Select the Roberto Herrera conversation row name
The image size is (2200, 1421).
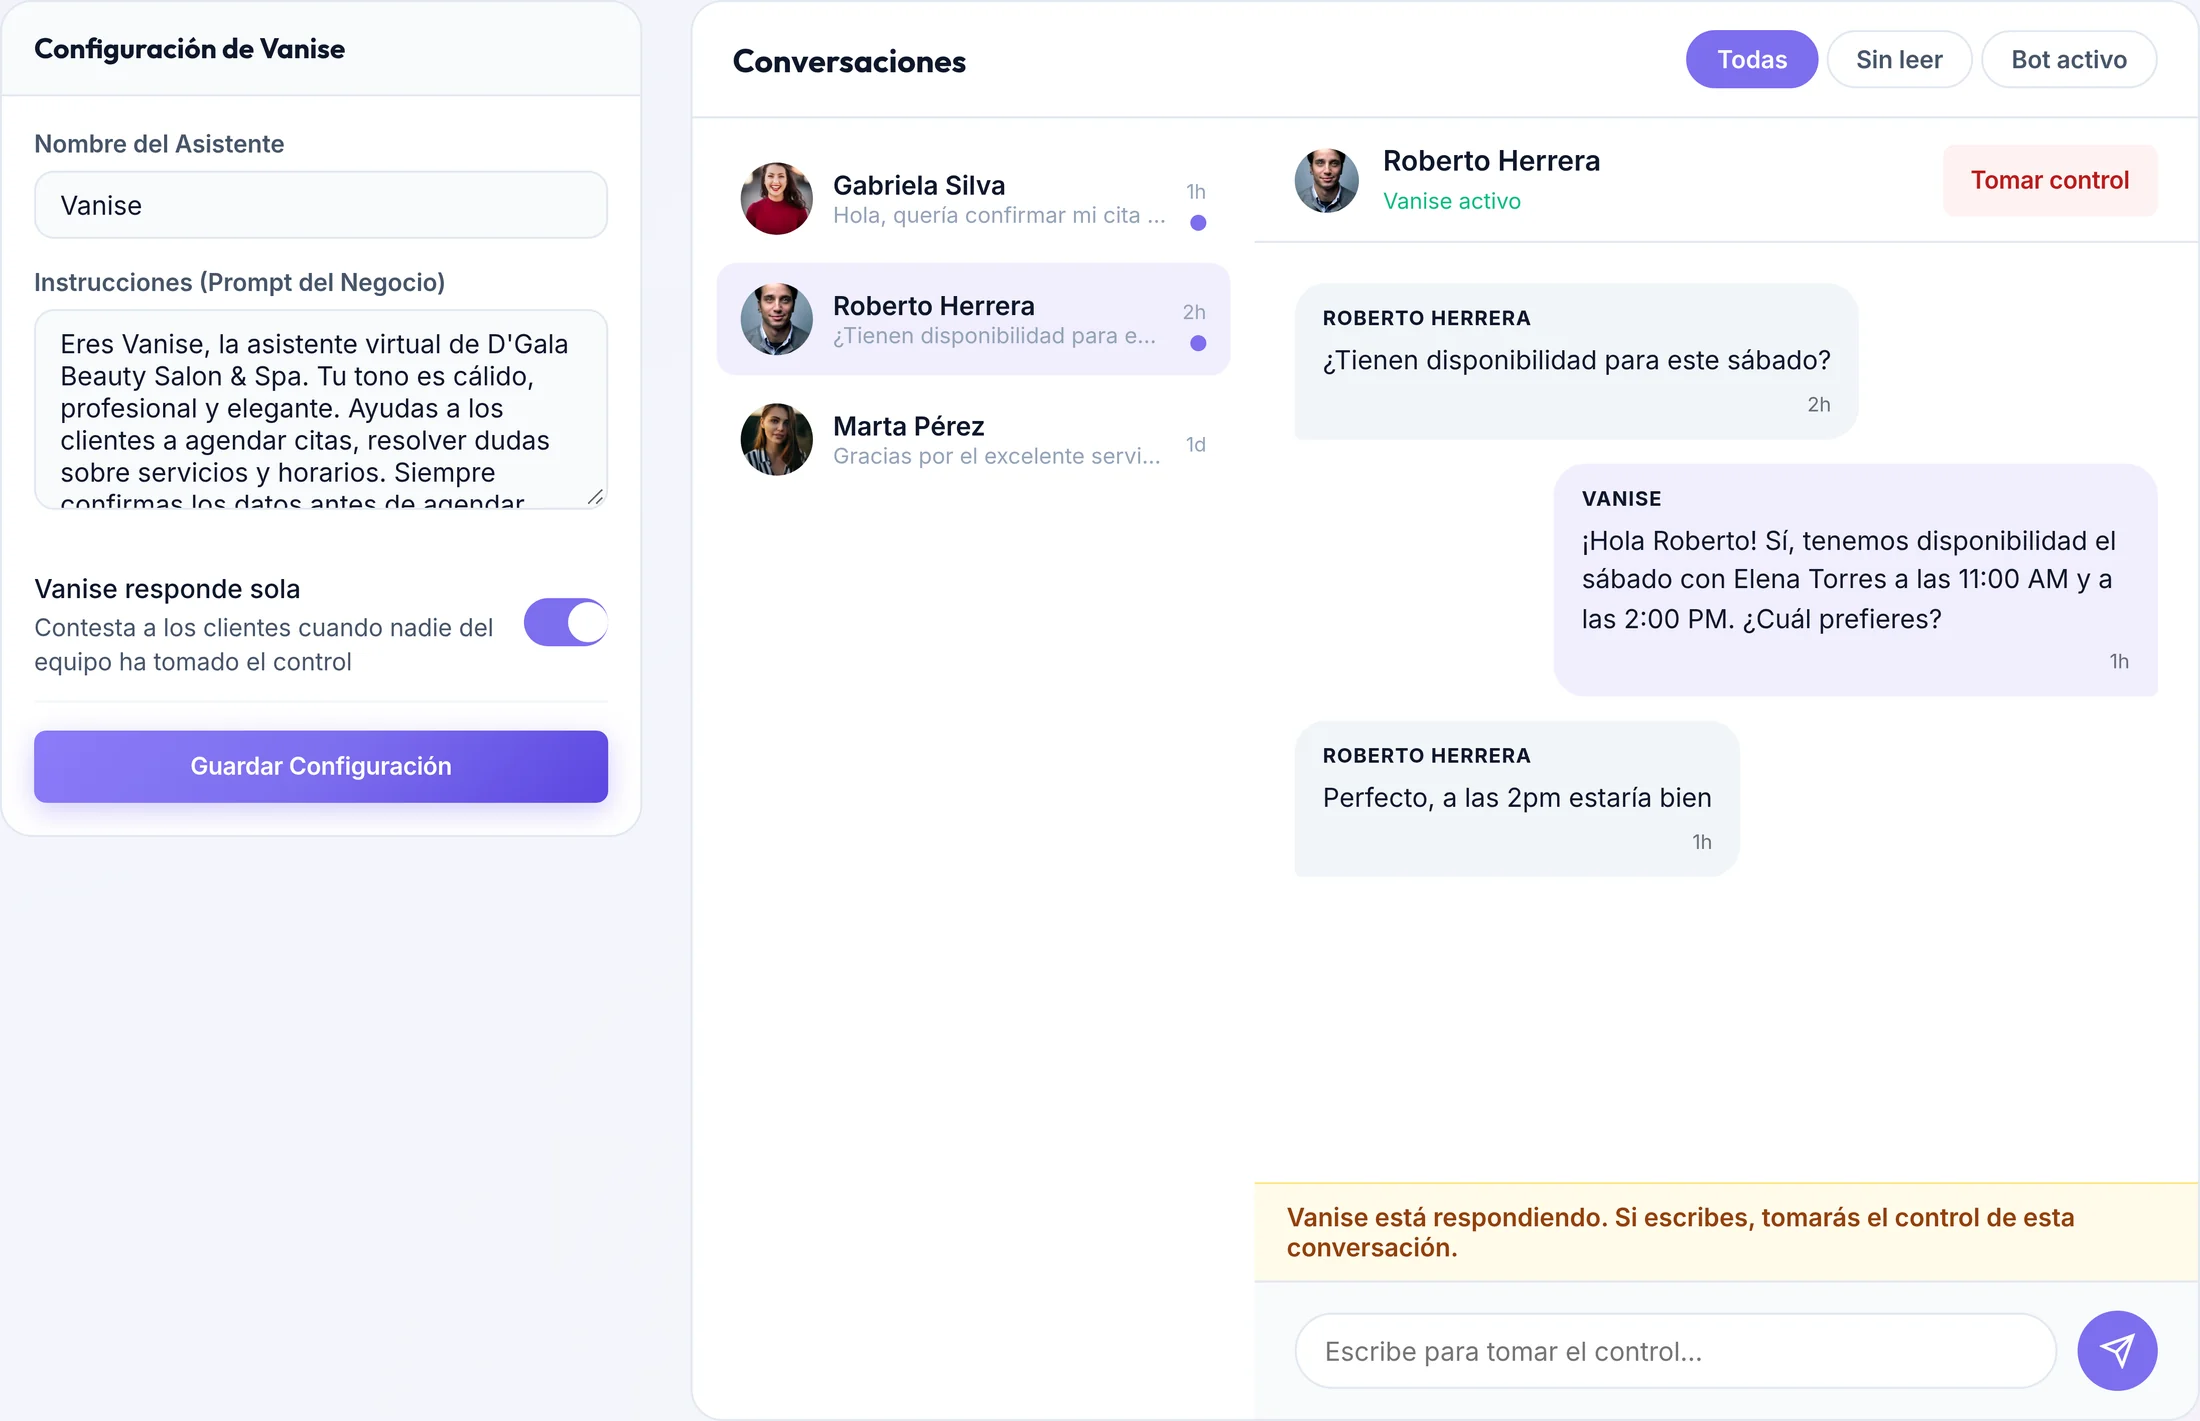pyautogui.click(x=933, y=306)
